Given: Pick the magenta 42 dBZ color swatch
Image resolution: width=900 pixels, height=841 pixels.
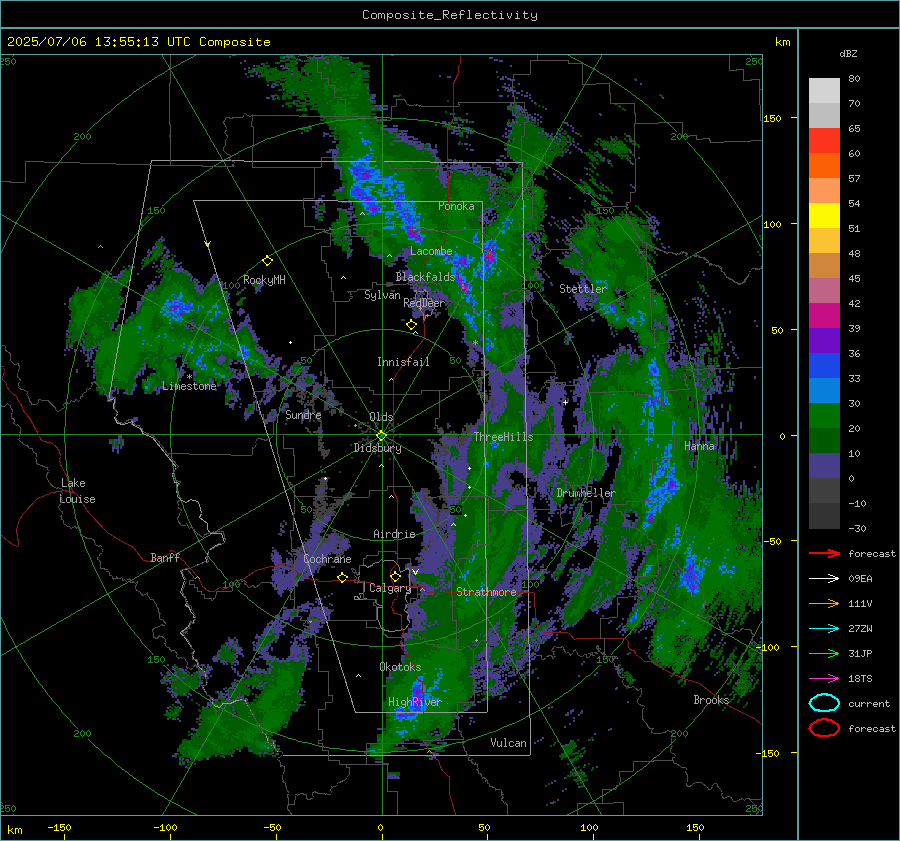Looking at the screenshot, I should (824, 316).
